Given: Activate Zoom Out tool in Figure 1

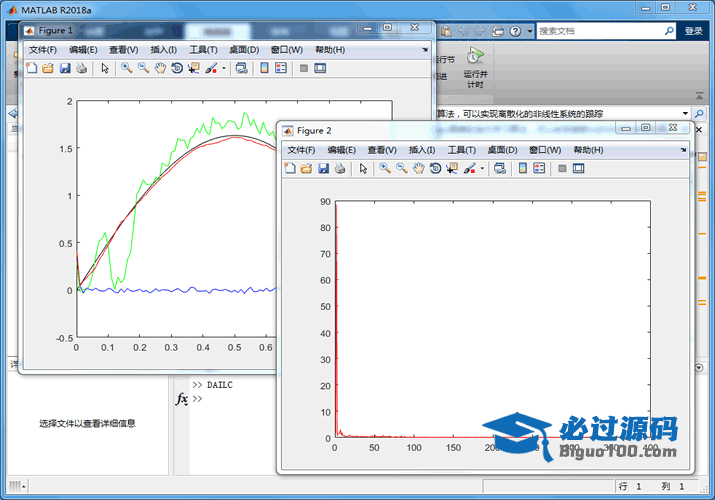Looking at the screenshot, I should [143, 68].
